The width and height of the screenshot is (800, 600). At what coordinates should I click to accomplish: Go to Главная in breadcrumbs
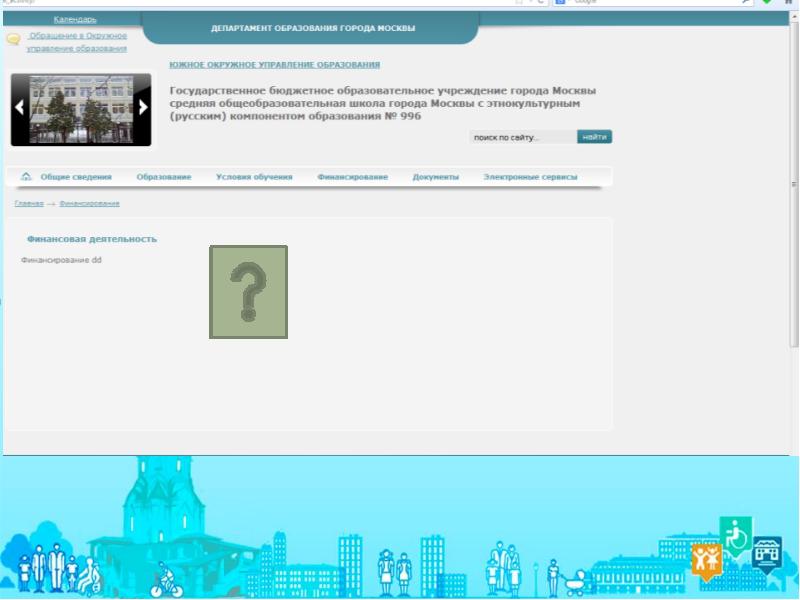coord(28,203)
